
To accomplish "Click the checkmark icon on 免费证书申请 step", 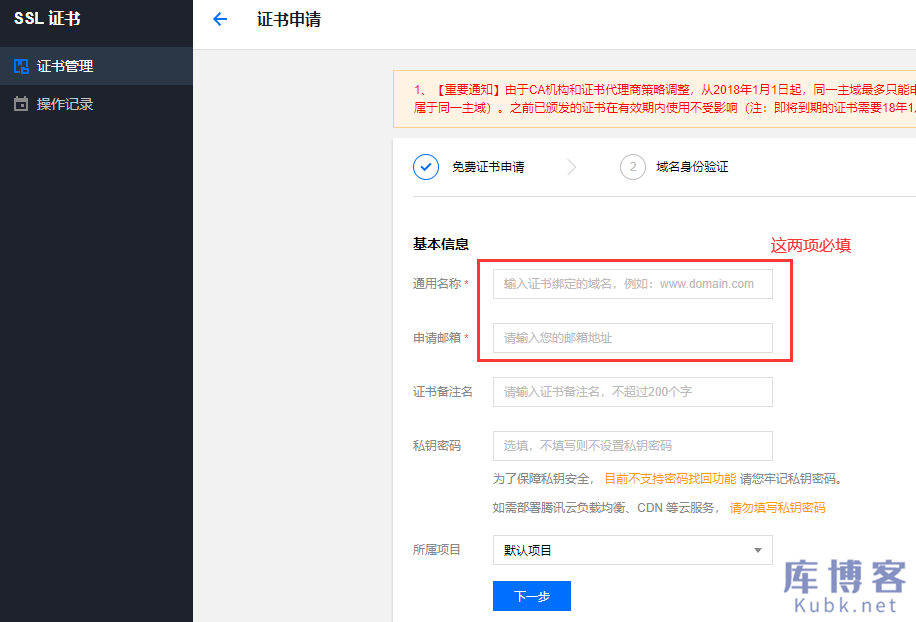I will click(425, 167).
